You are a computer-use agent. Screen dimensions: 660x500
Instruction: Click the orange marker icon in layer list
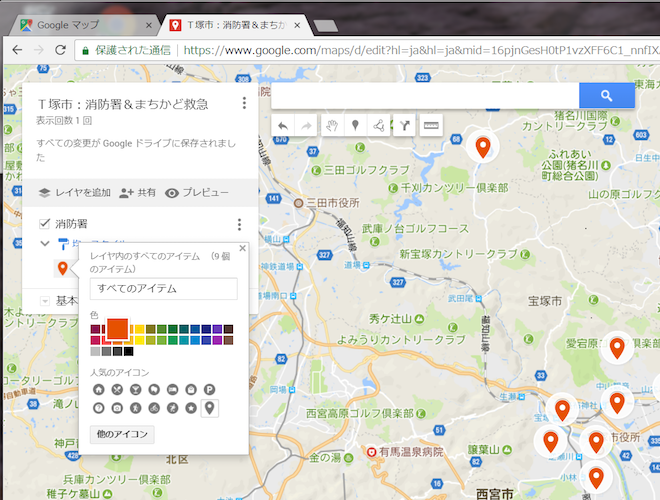pos(62,268)
